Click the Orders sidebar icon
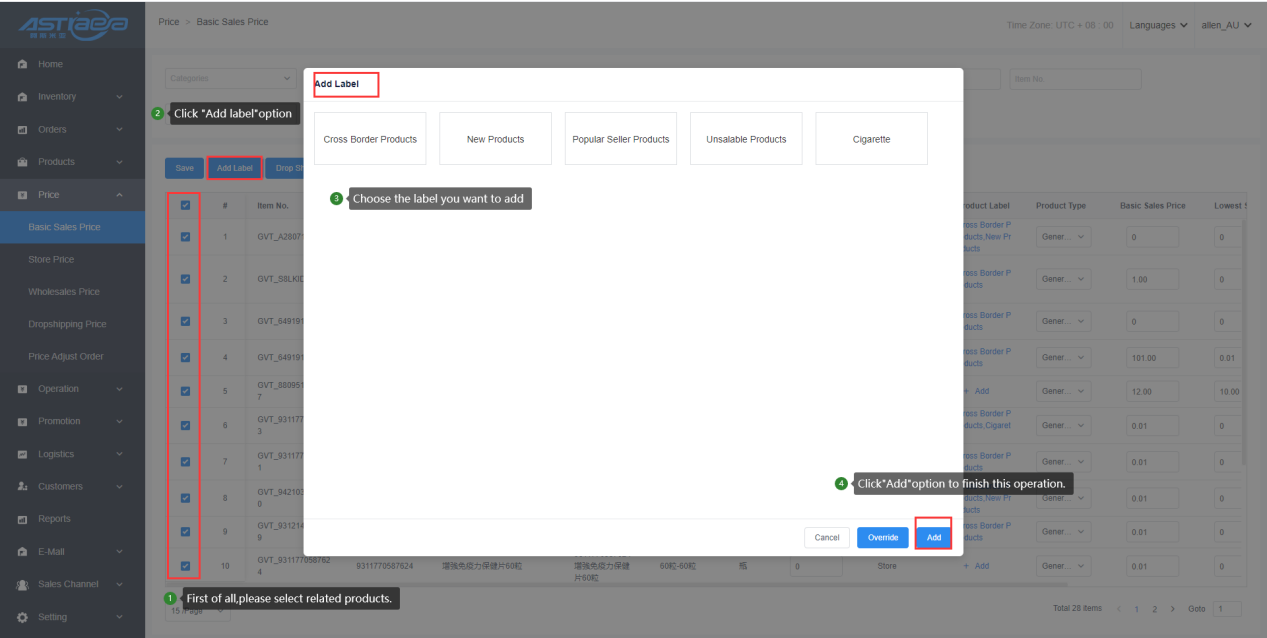Image resolution: width=1267 pixels, height=638 pixels. [x=22, y=130]
